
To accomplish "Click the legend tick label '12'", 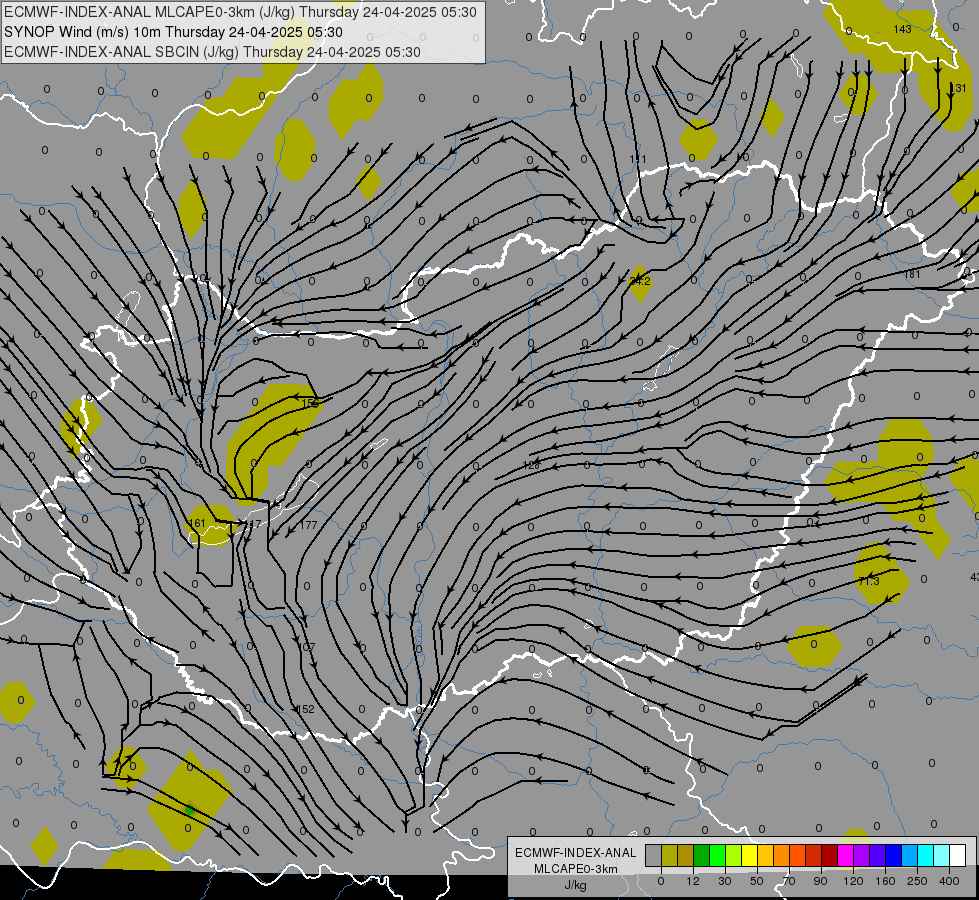I will tap(693, 881).
